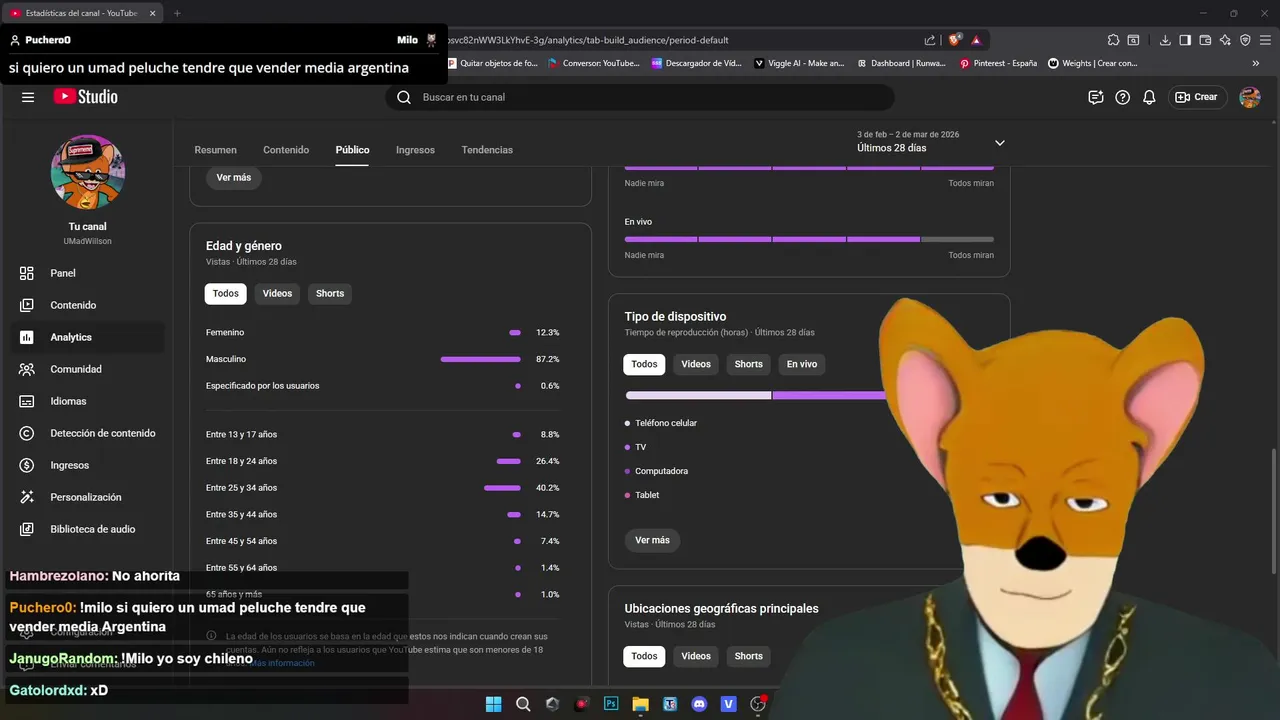The height and width of the screenshot is (720, 1280).
Task: Click the Brave Rewards triangle icon
Action: pos(976,40)
